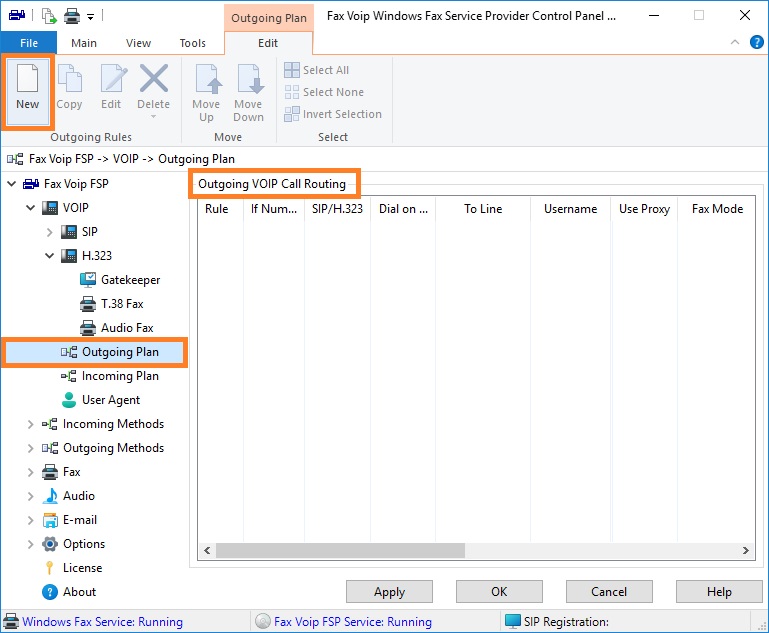The width and height of the screenshot is (769, 633).
Task: Expand the Options tree node
Action: [x=30, y=544]
